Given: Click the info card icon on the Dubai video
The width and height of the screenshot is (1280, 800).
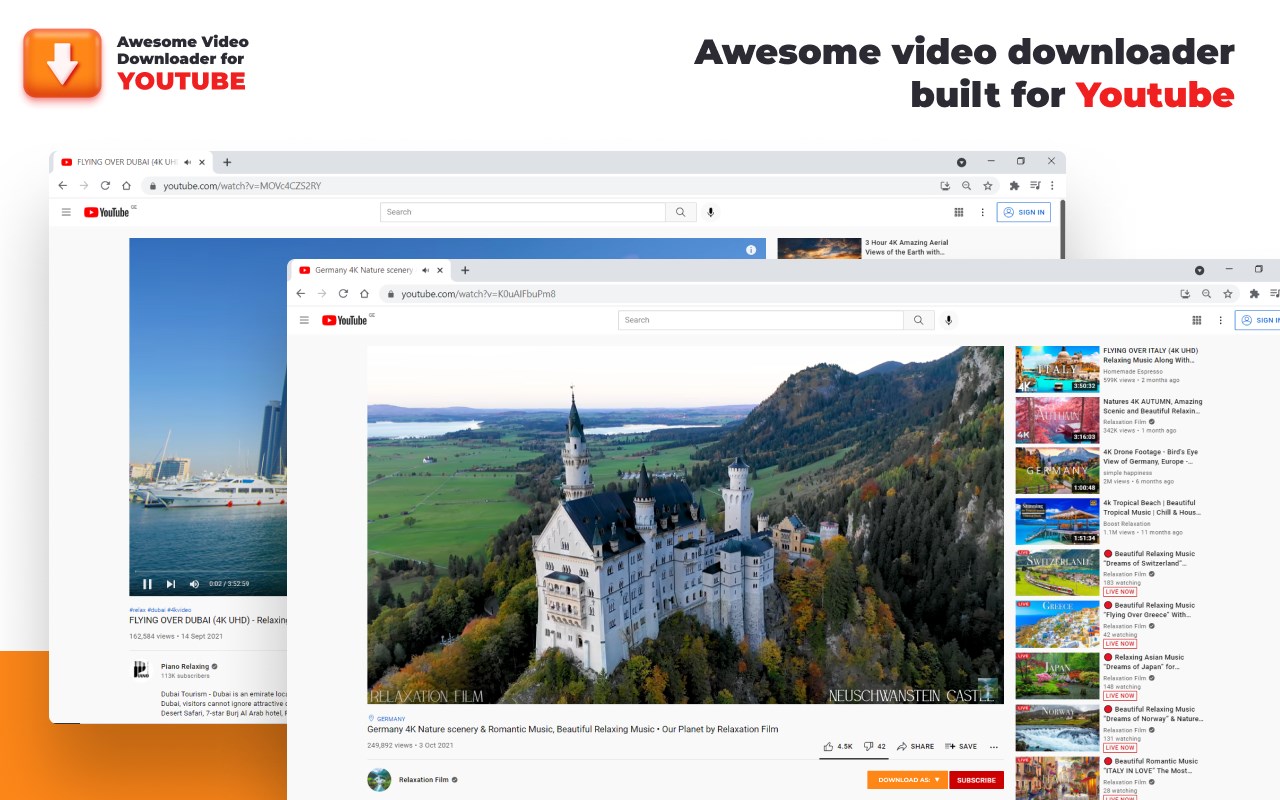Looking at the screenshot, I should click(751, 250).
